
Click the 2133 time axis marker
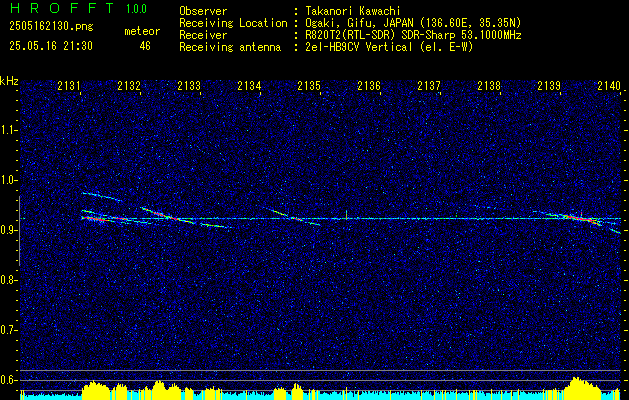coord(189,85)
